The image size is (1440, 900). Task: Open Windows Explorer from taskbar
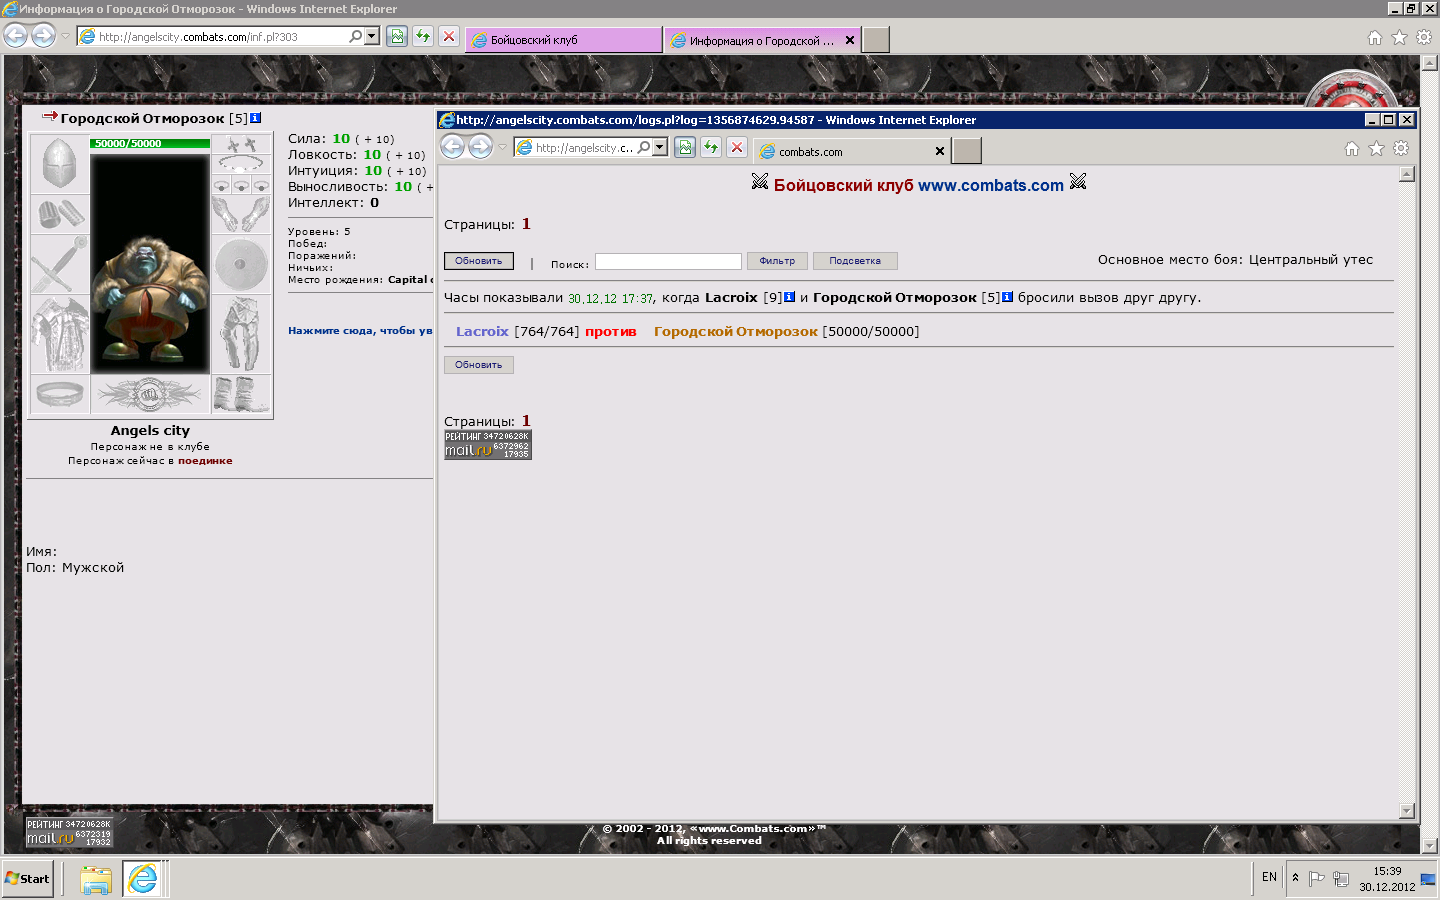pyautogui.click(x=96, y=879)
